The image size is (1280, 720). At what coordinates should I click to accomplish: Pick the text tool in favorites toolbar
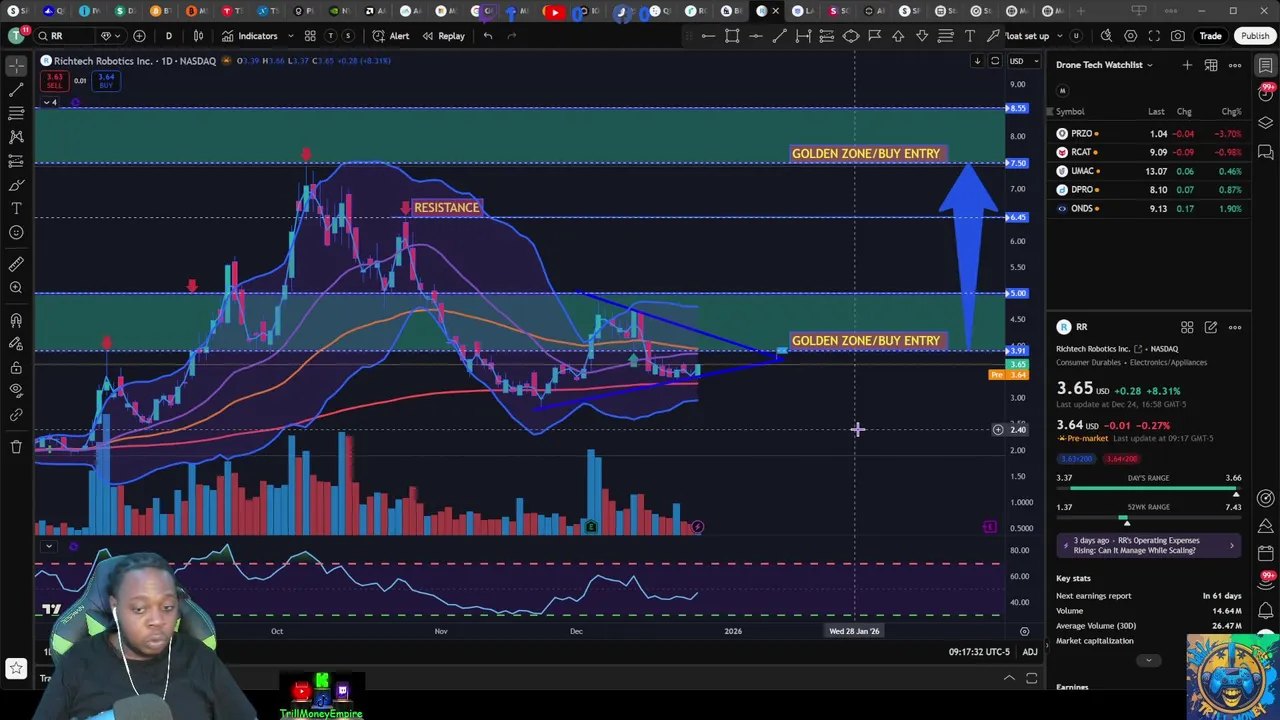(969, 36)
